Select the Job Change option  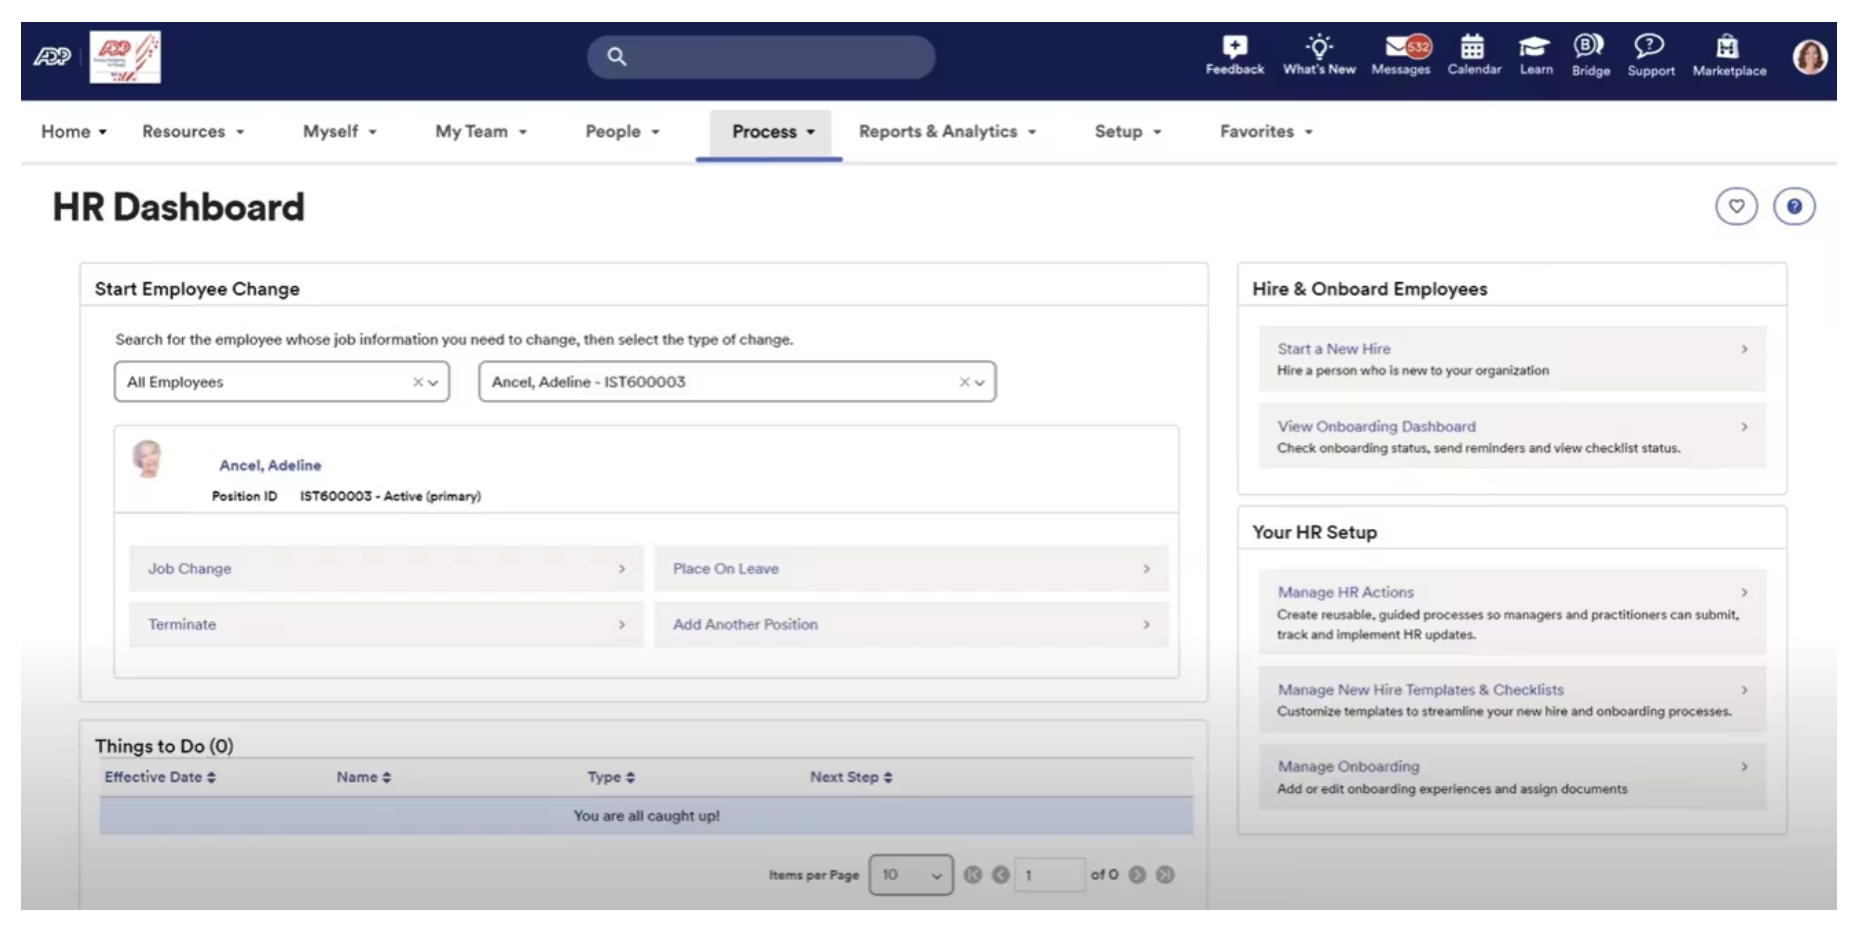pos(386,568)
